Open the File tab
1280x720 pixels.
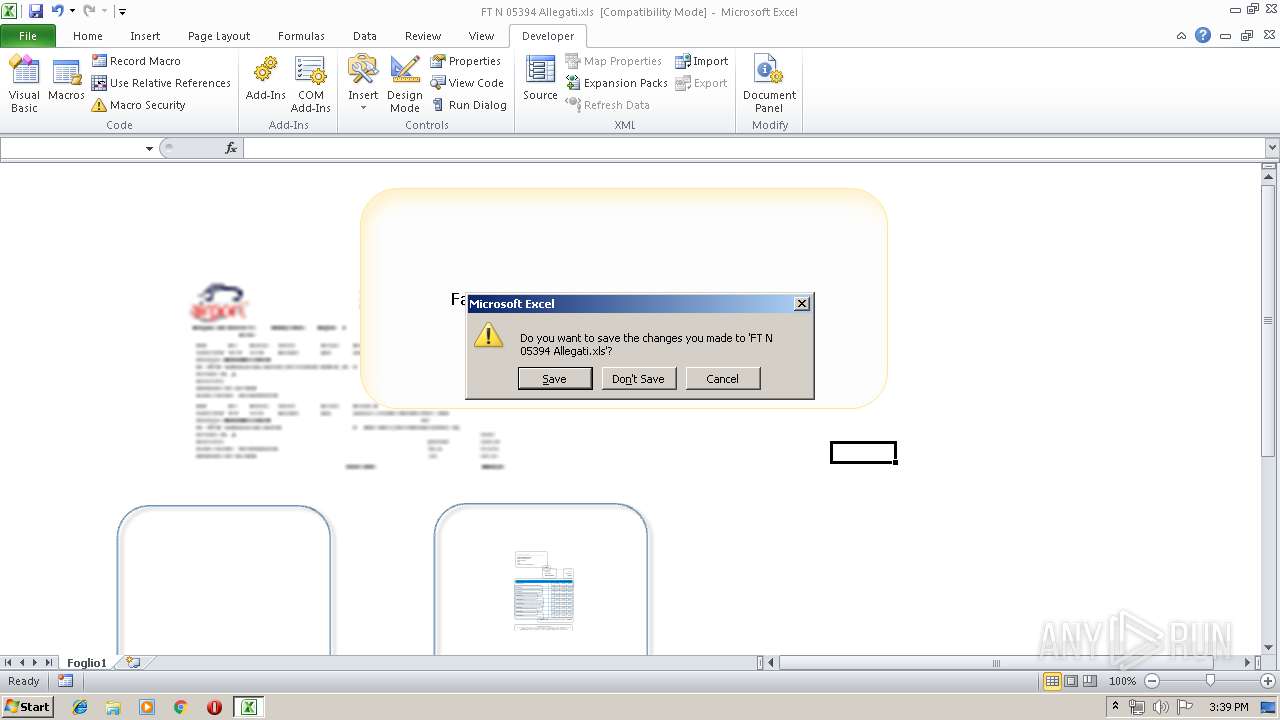[x=28, y=35]
